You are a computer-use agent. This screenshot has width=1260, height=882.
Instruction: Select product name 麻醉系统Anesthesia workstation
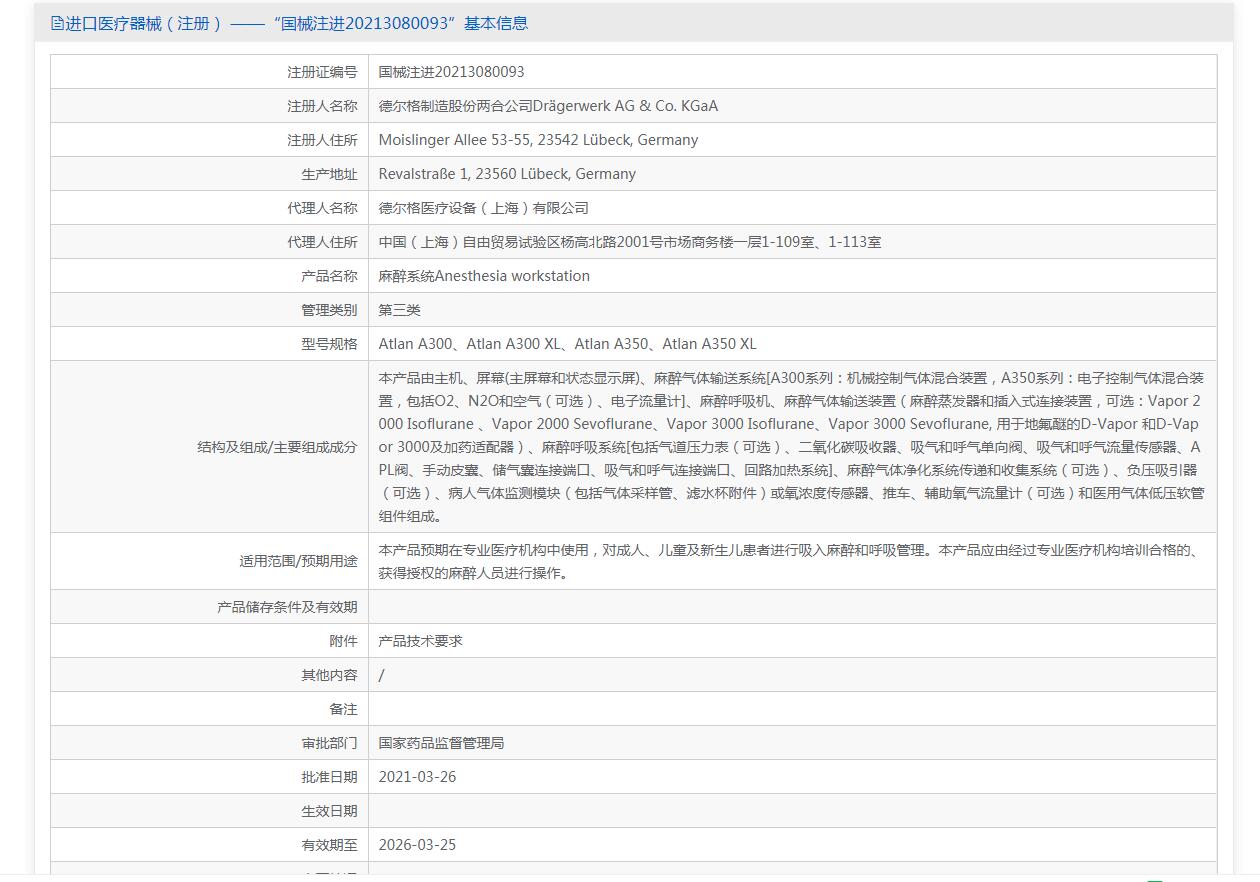tap(484, 276)
